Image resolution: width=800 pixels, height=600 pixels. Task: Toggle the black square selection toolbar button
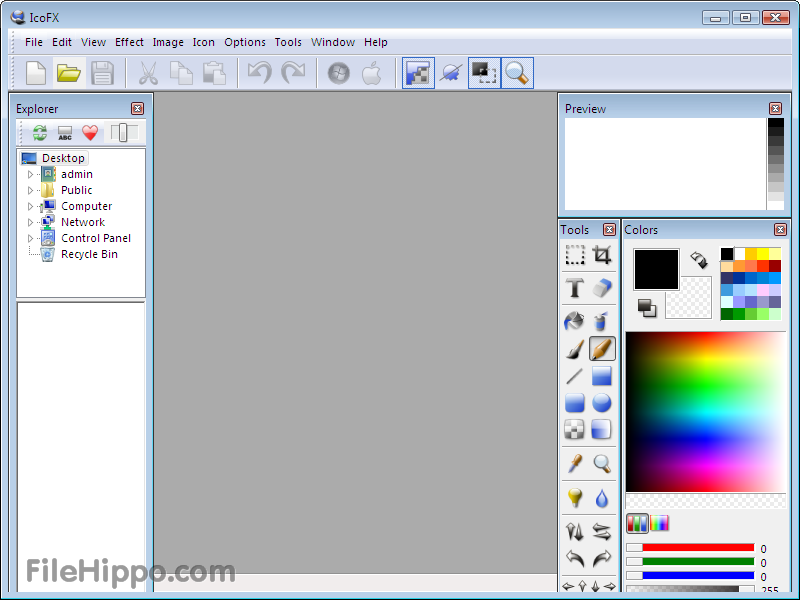(x=484, y=73)
